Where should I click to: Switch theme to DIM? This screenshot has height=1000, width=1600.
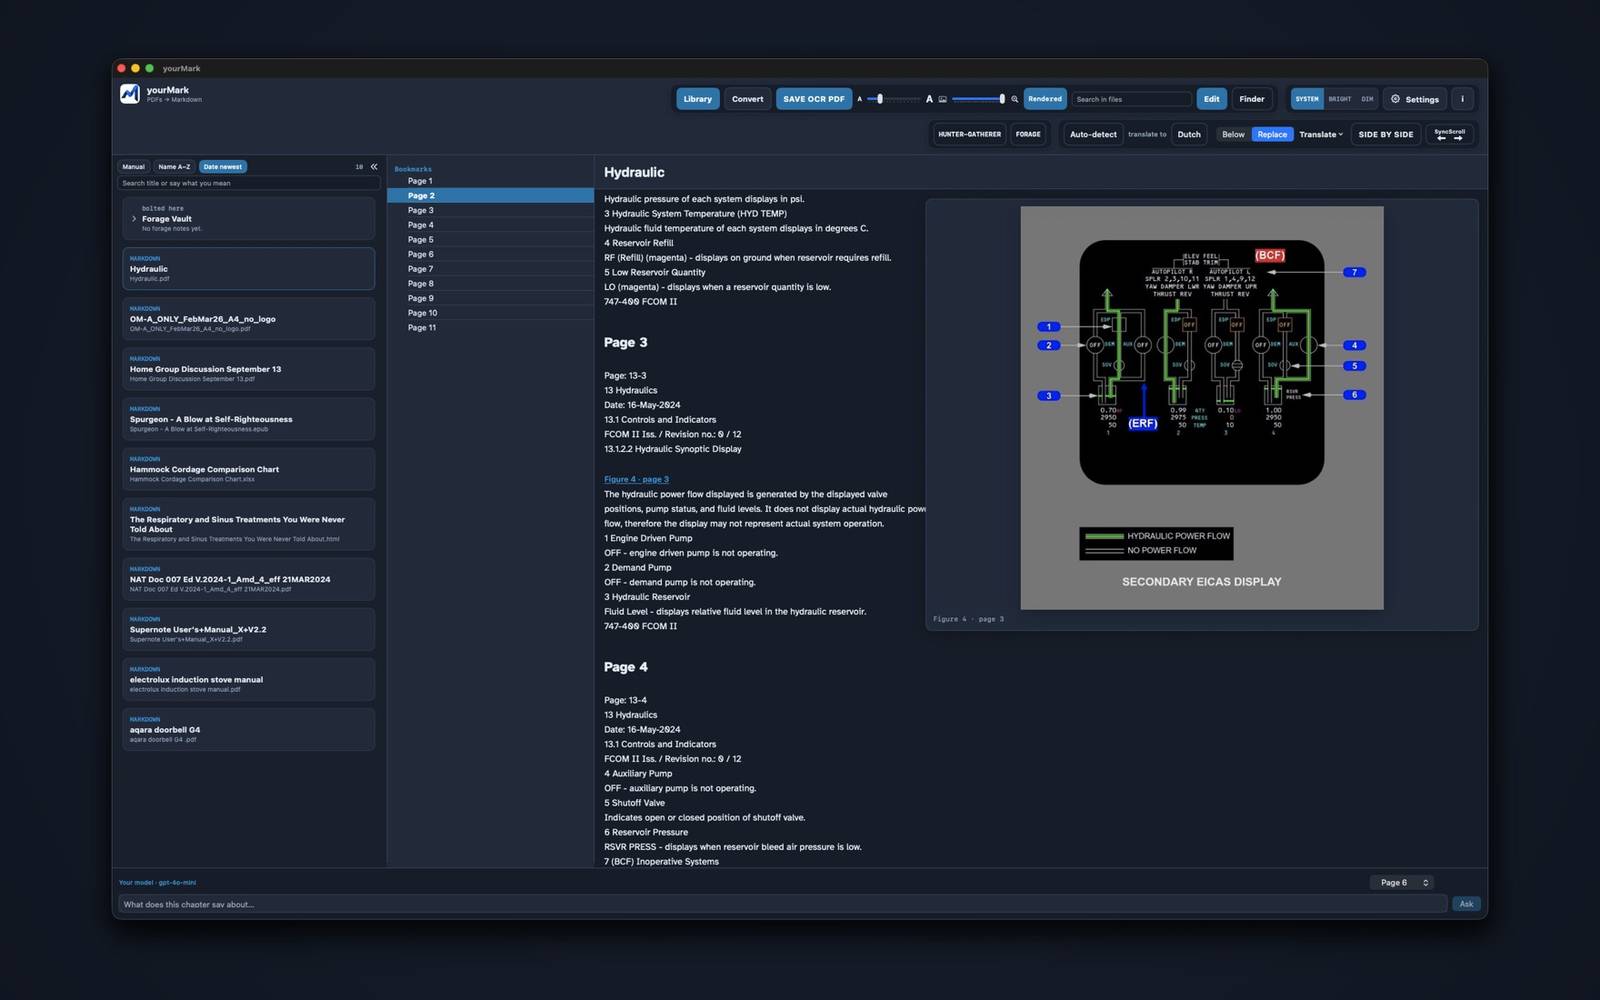[x=1367, y=99]
